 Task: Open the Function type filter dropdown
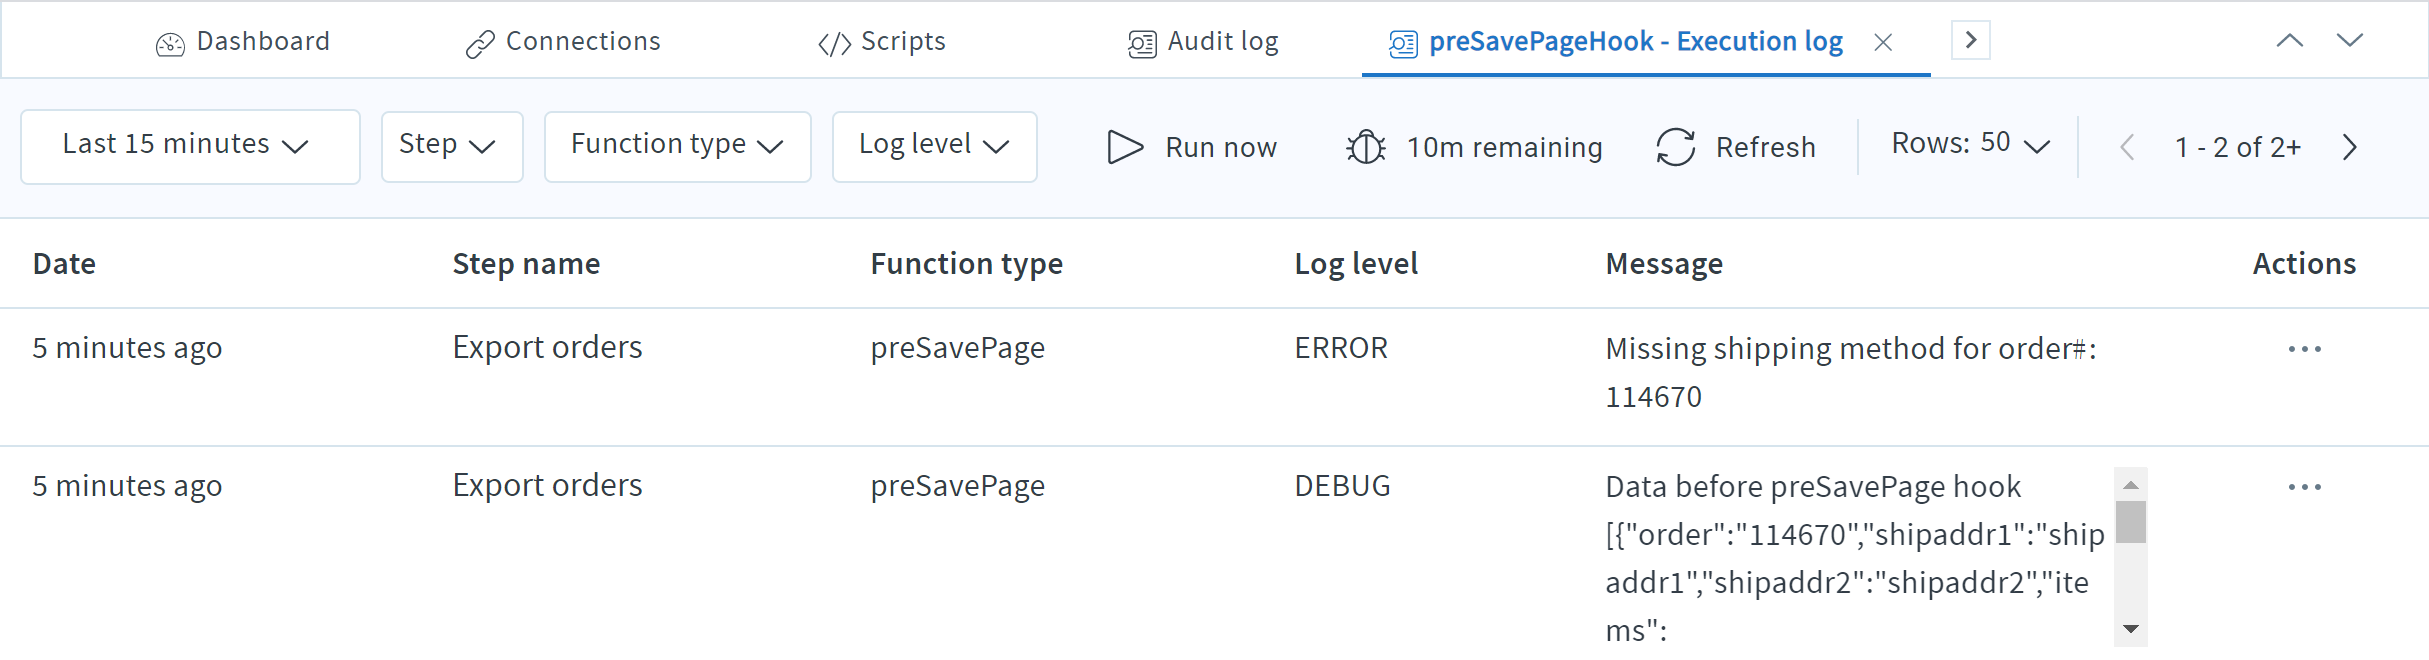(677, 147)
